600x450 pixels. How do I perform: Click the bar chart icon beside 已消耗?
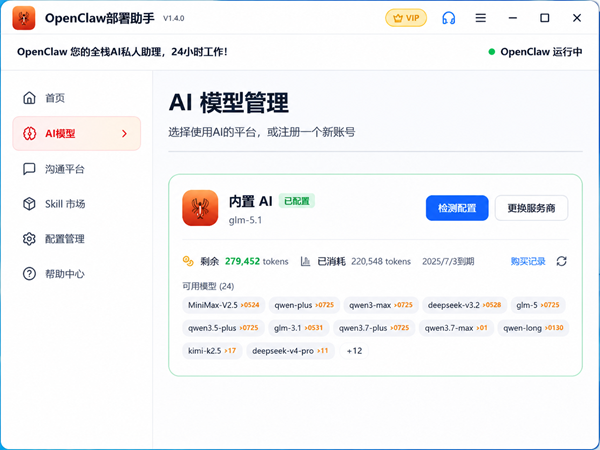(x=305, y=261)
